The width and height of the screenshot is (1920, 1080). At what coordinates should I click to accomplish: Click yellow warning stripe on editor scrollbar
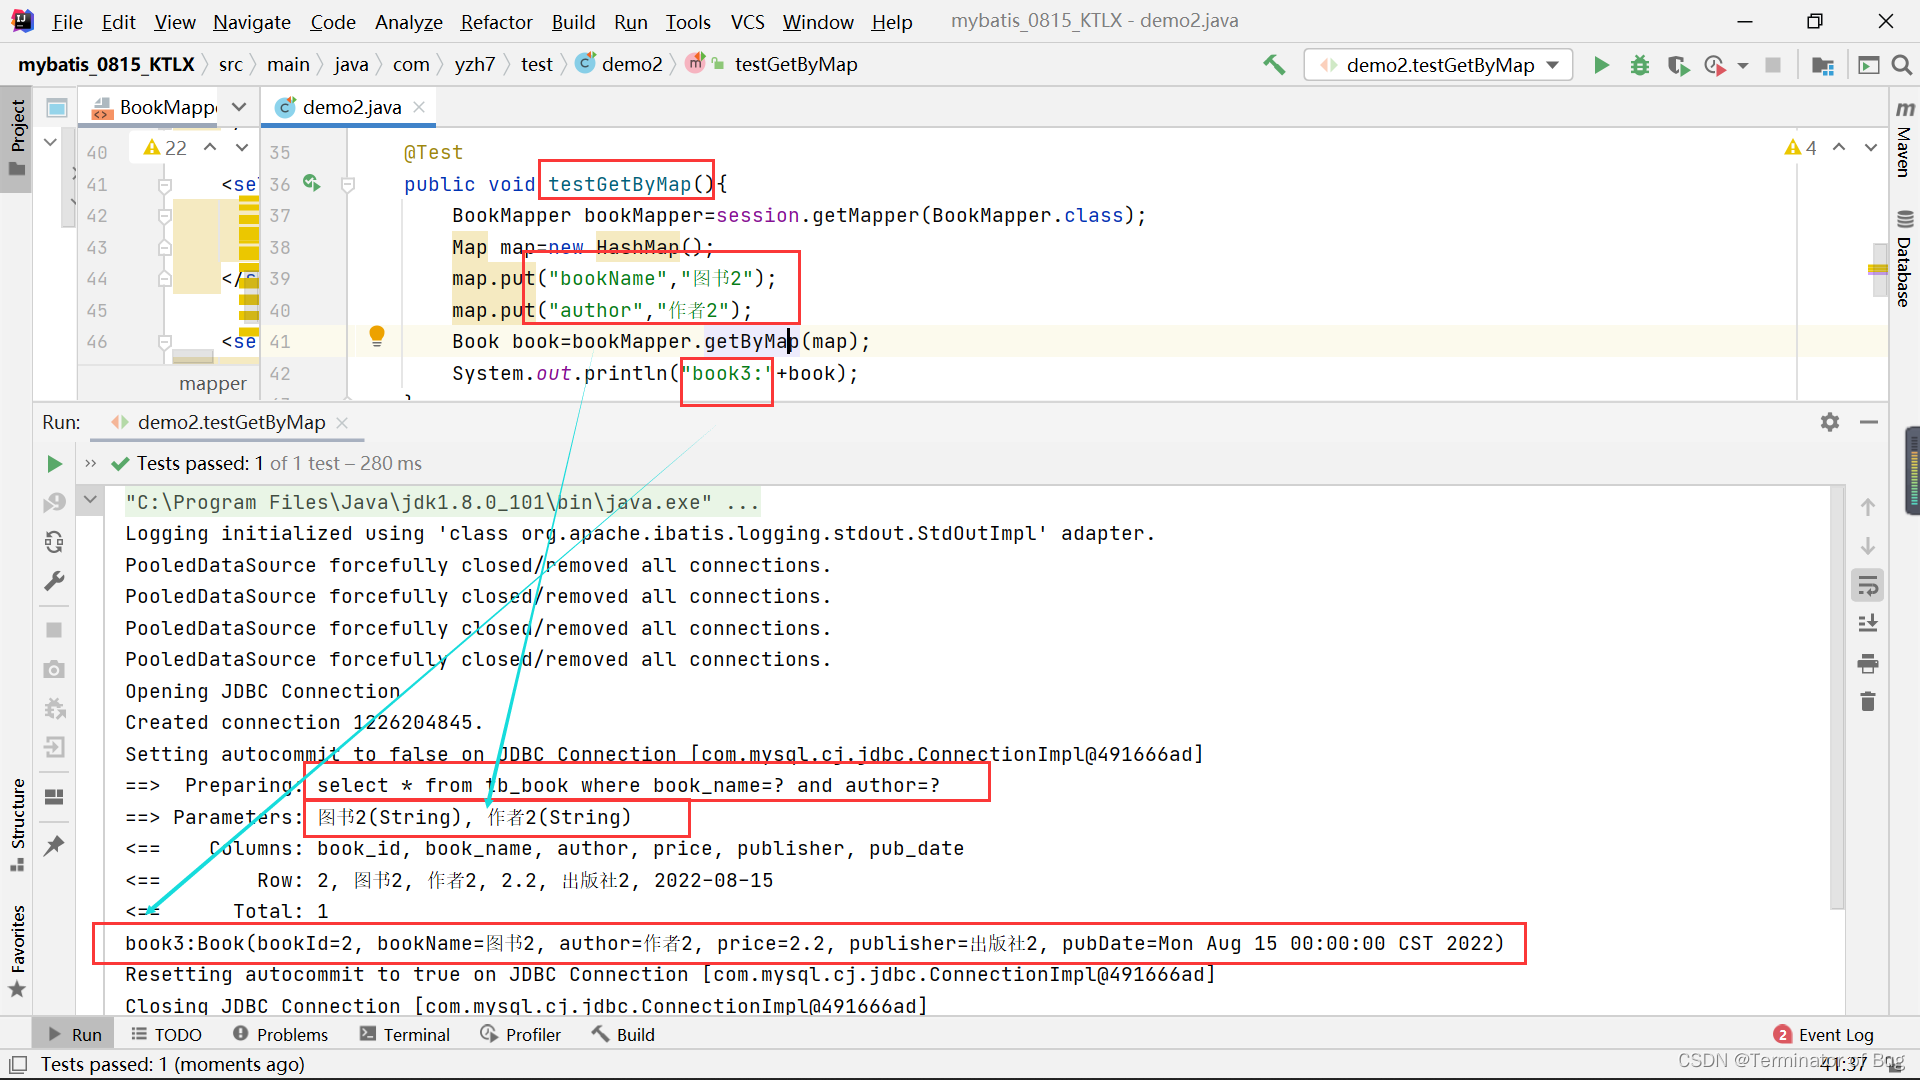pos(1877,269)
